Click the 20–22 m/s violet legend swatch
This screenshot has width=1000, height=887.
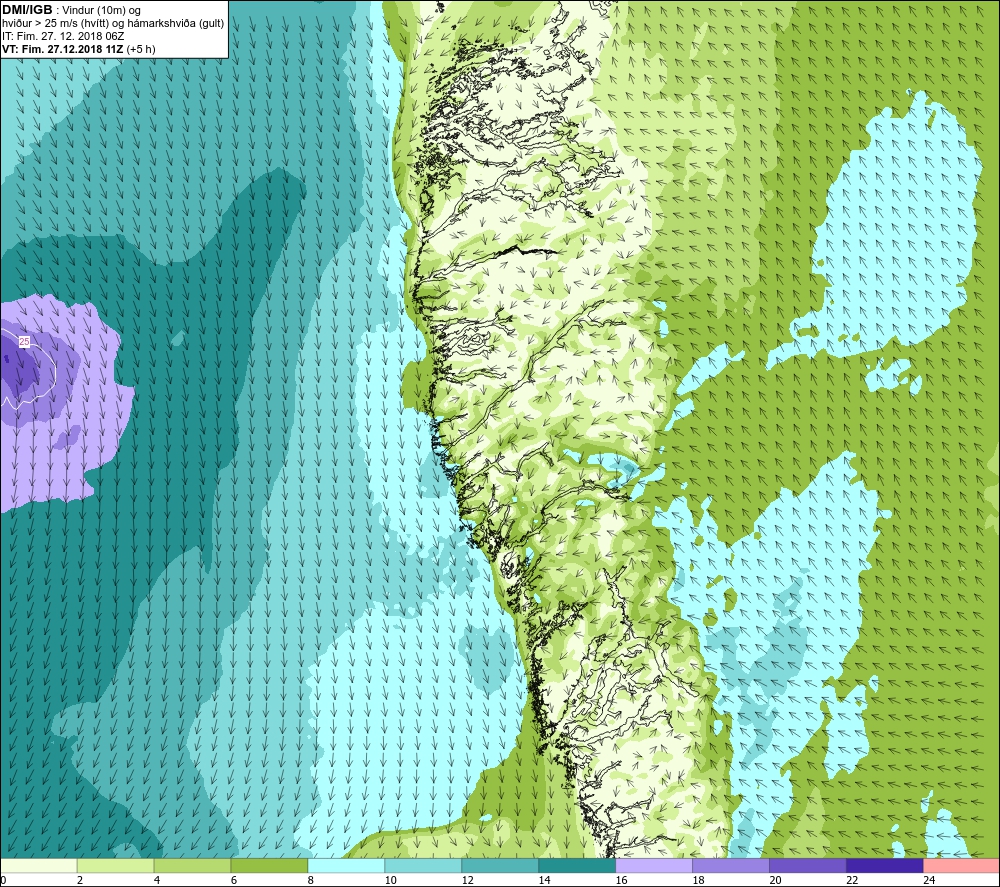807,865
